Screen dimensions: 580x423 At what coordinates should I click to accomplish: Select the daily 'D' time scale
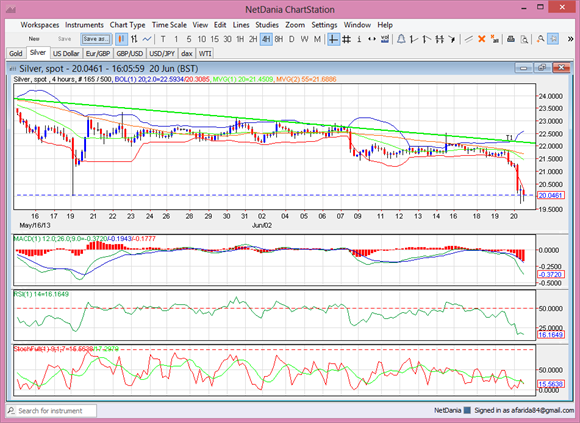point(291,39)
